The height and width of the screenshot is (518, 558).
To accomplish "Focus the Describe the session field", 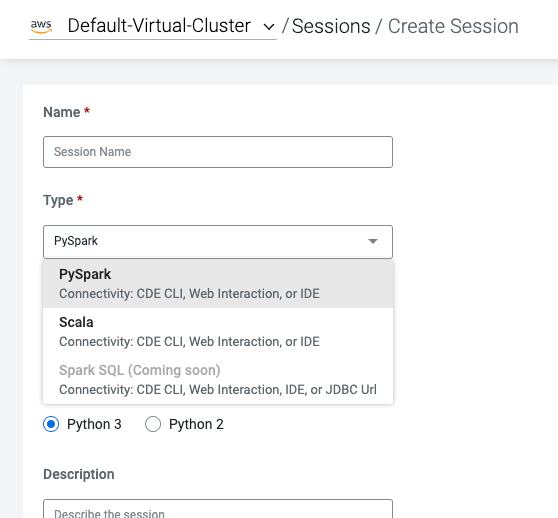I will (x=218, y=509).
